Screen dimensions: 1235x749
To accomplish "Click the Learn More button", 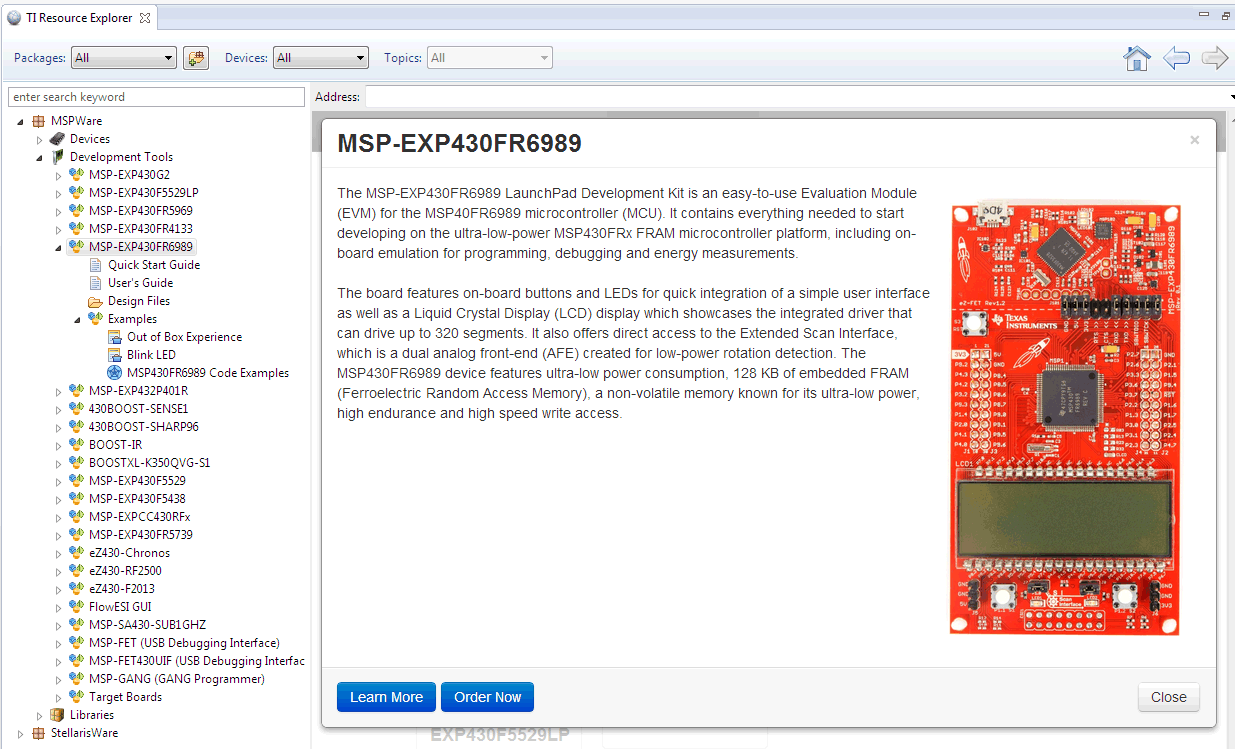I will click(x=386, y=697).
